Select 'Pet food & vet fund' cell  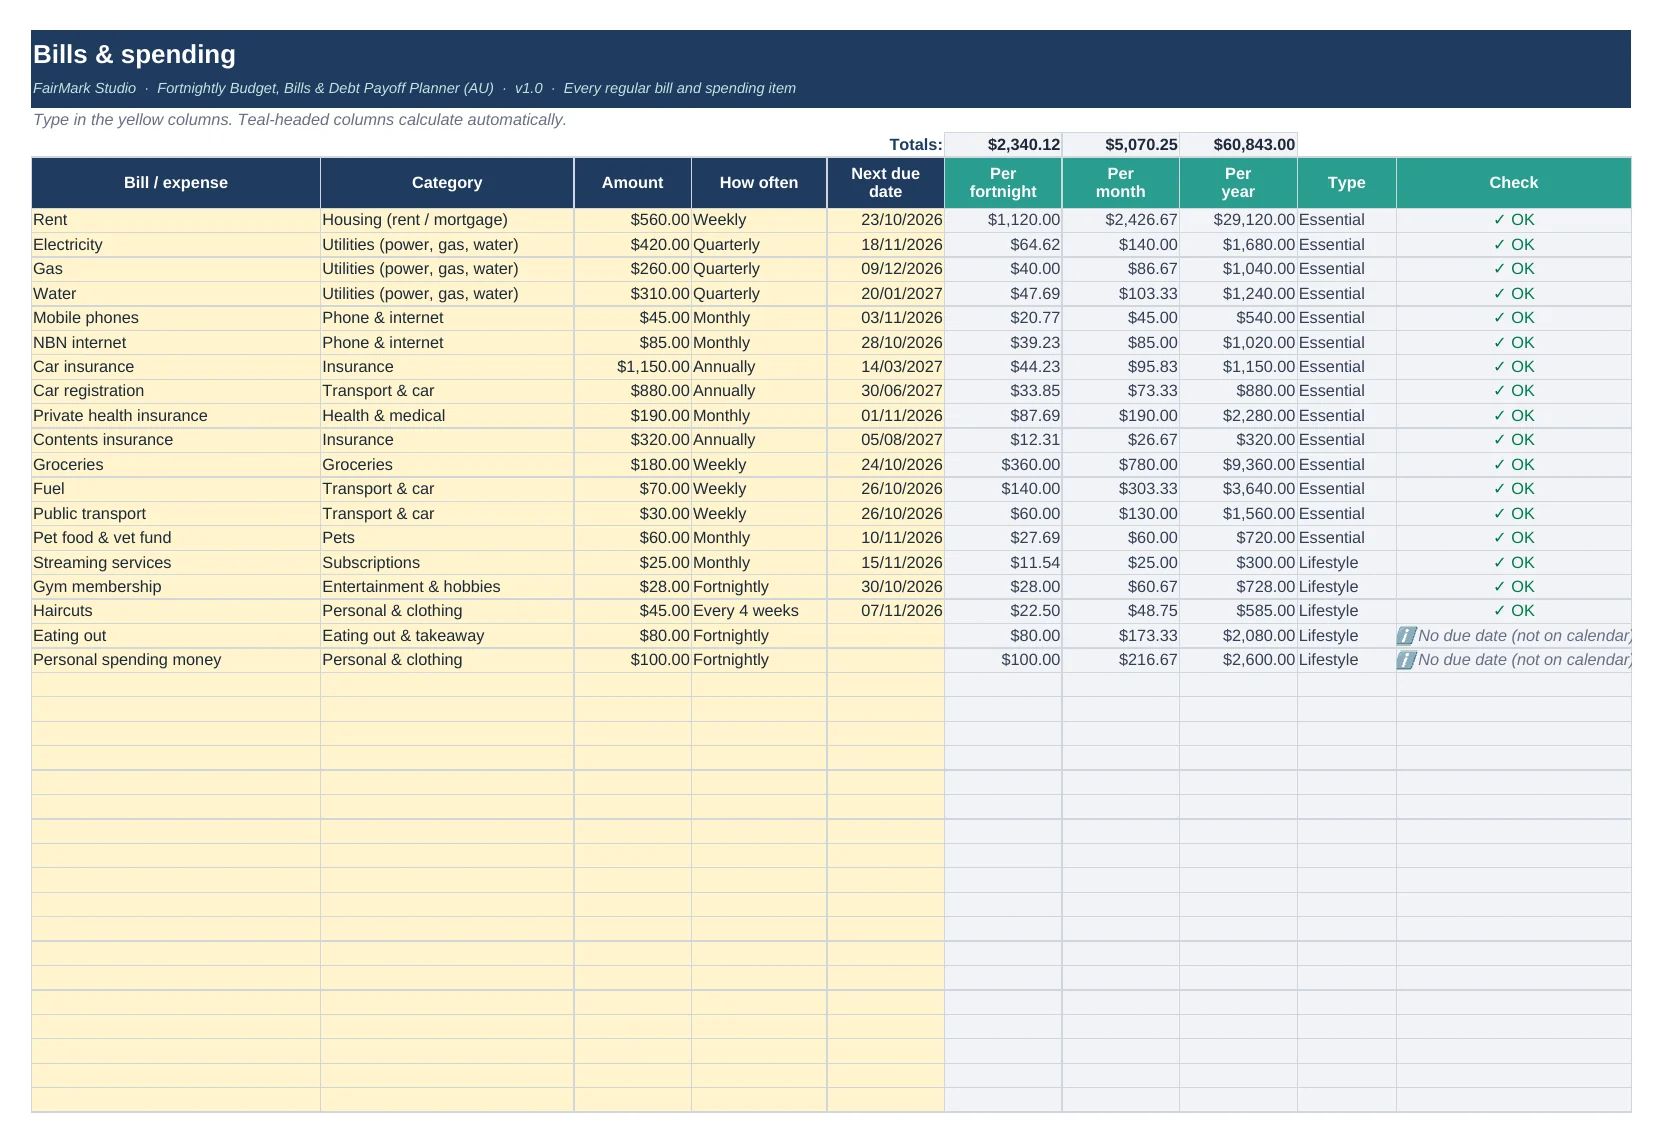pos(176,538)
